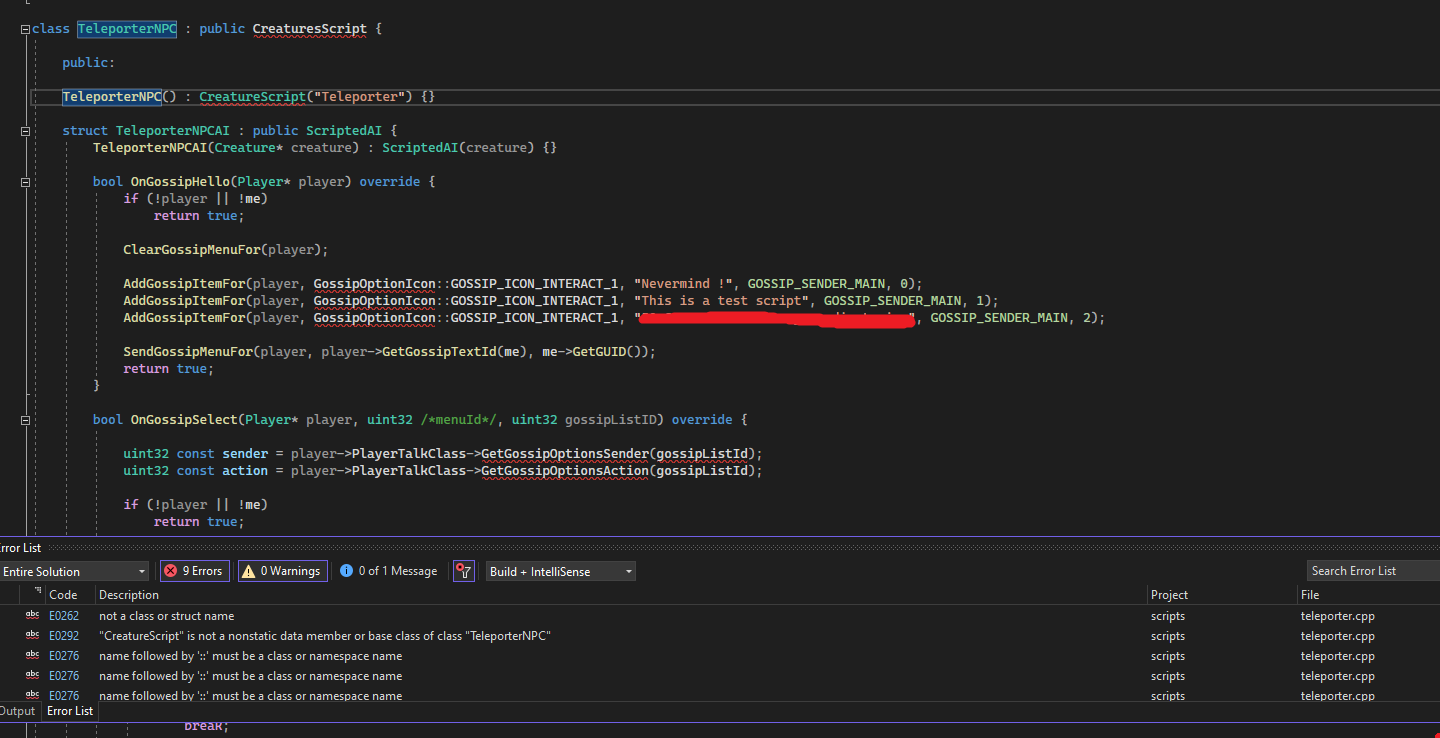Select the '"CreatureScript" is not a nonstatic' error description
Image resolution: width=1440 pixels, height=738 pixels.
[x=325, y=636]
